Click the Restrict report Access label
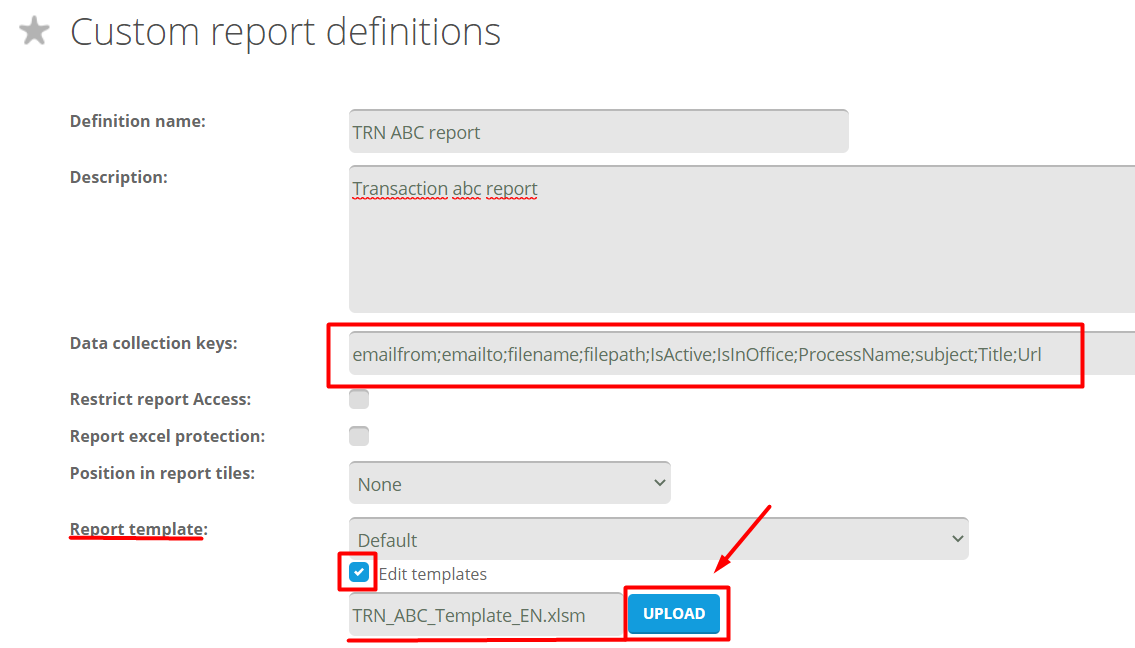1135x648 pixels. click(160, 399)
